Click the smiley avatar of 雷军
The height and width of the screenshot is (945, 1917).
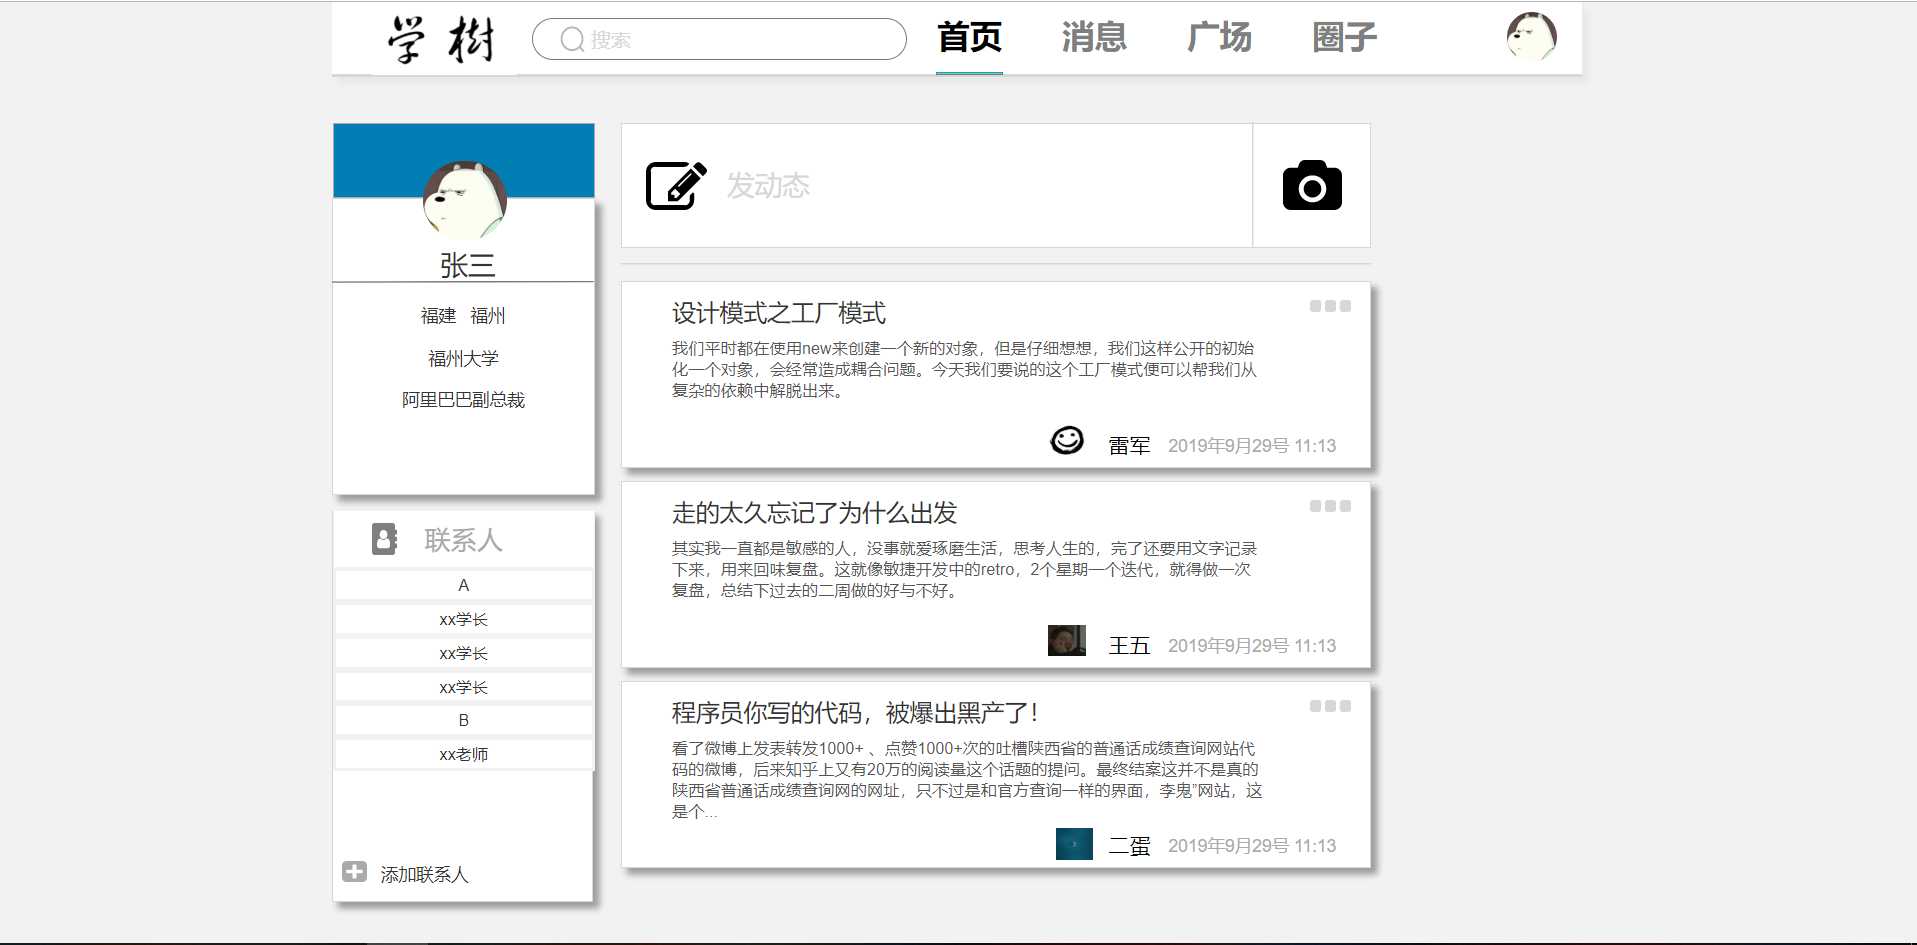point(1067,440)
